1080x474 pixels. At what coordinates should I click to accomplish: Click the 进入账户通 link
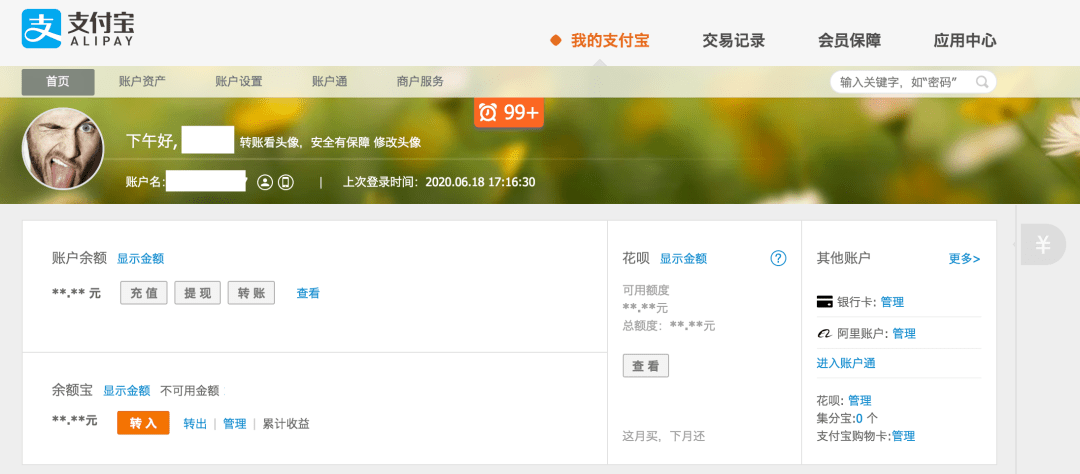(846, 363)
